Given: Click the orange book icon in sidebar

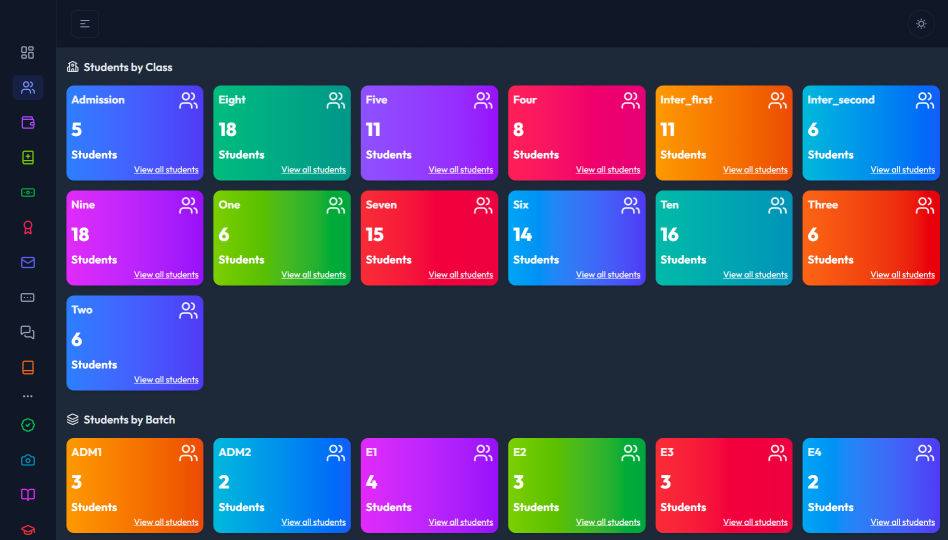Looking at the screenshot, I should 28,367.
